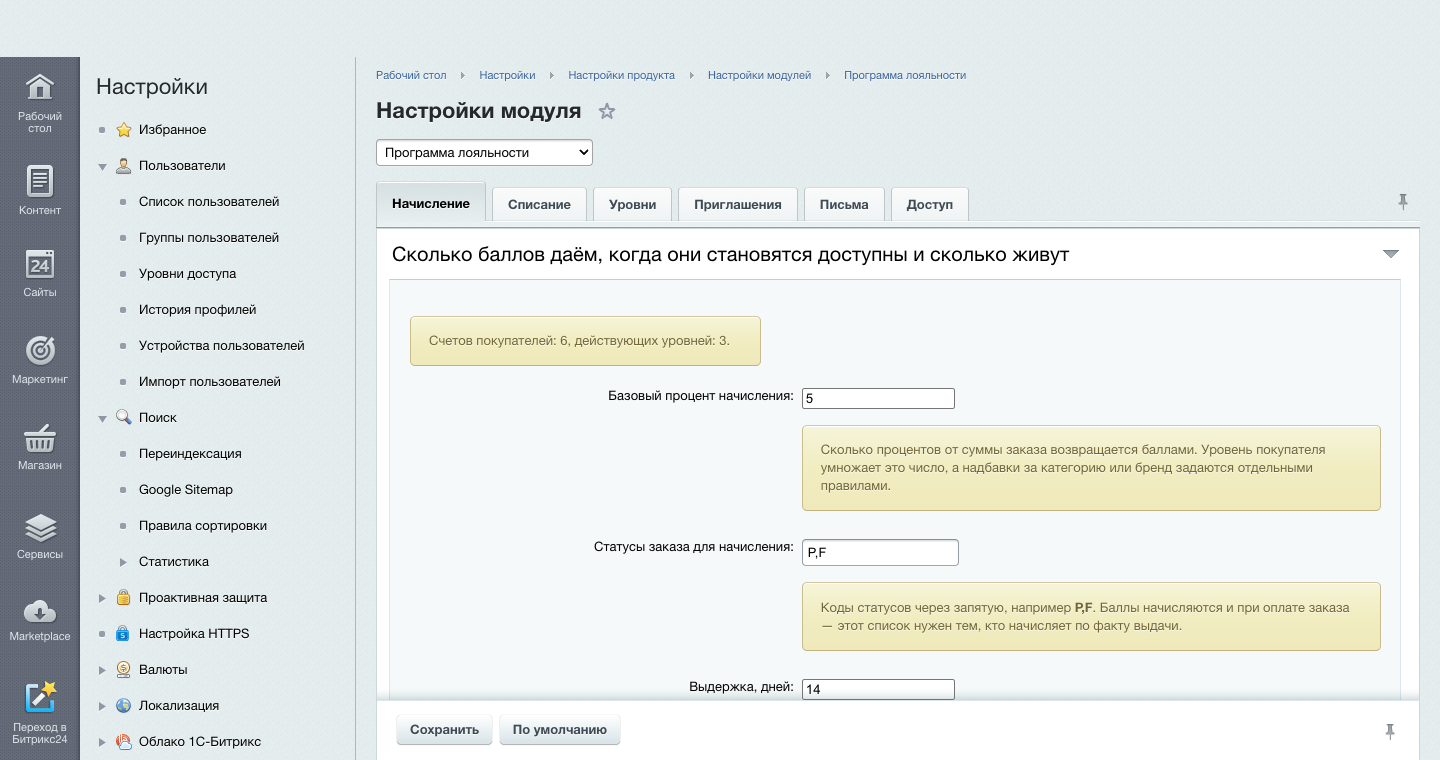Switch to the Уровни tab
The height and width of the screenshot is (760, 1440).
pos(632,204)
